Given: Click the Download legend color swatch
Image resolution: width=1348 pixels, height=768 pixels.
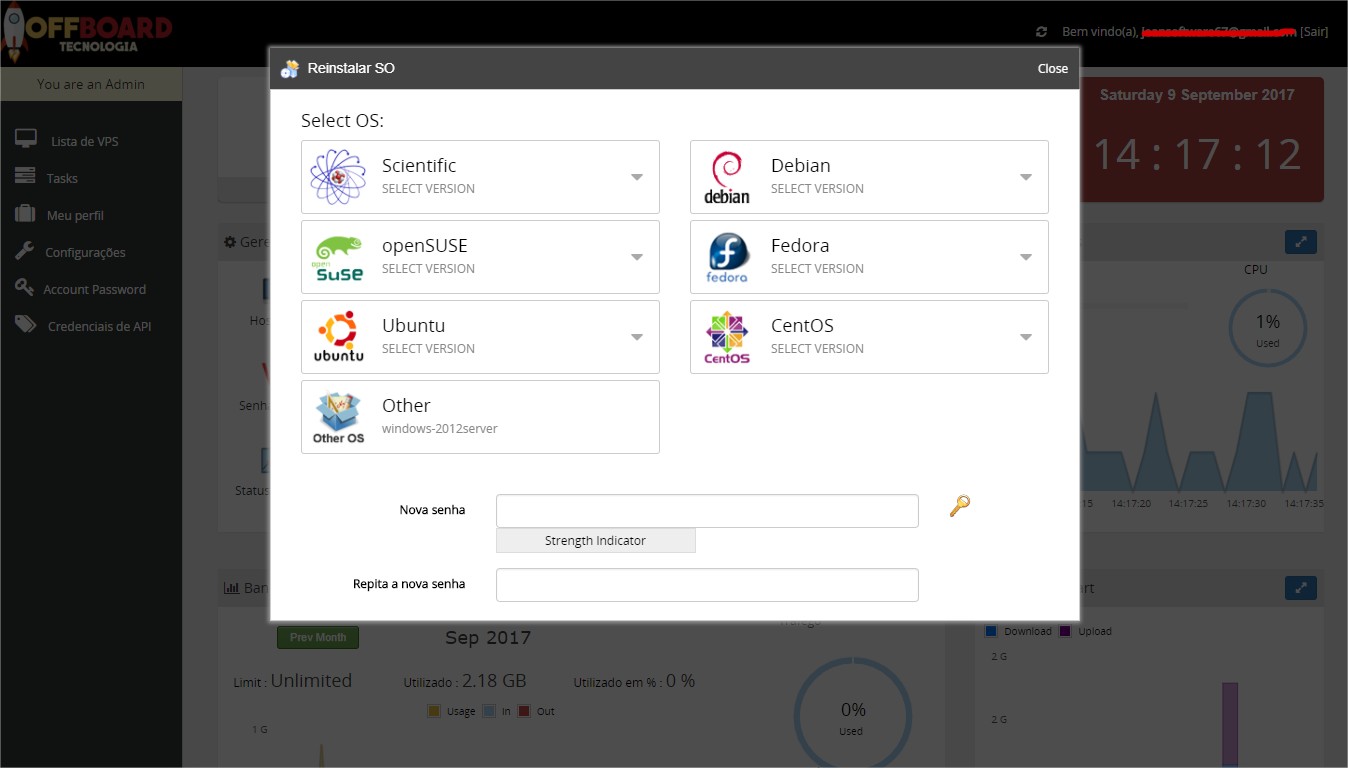Looking at the screenshot, I should click(991, 631).
